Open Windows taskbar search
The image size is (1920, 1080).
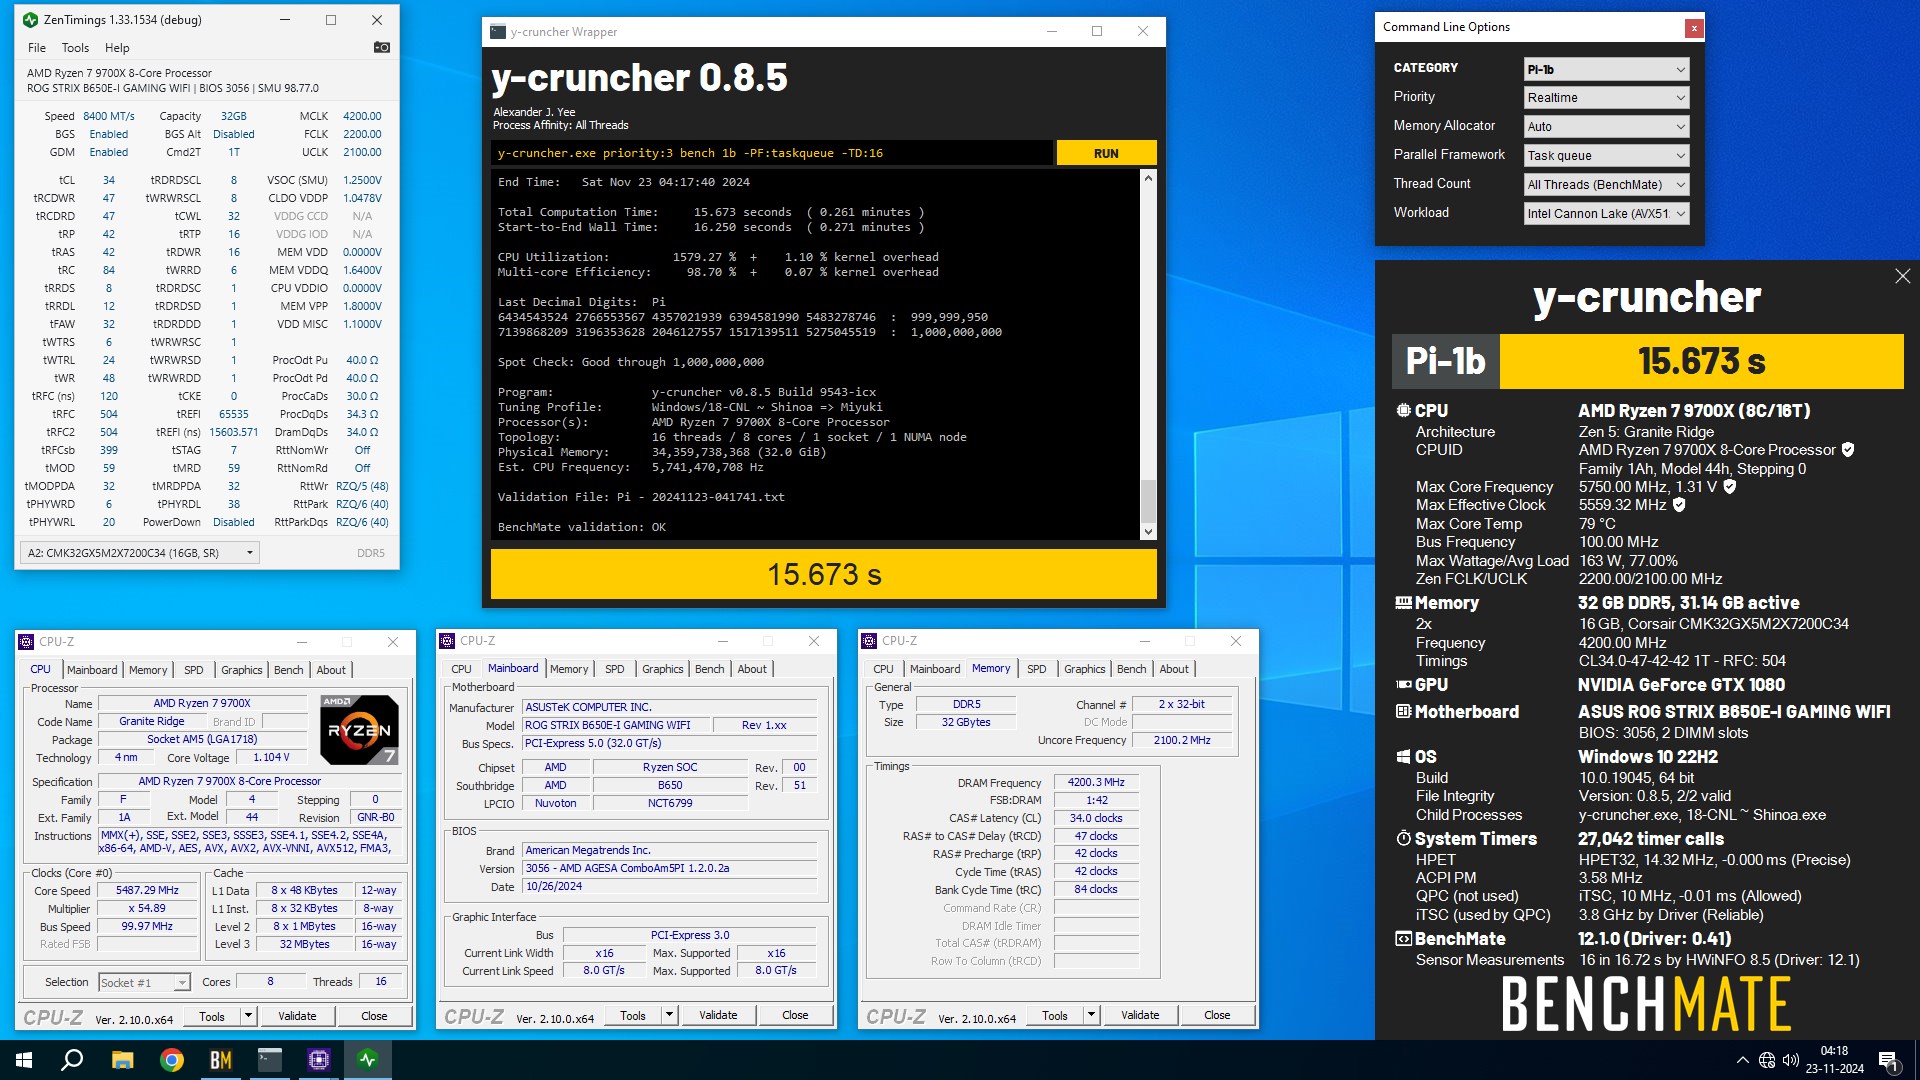[x=72, y=1060]
